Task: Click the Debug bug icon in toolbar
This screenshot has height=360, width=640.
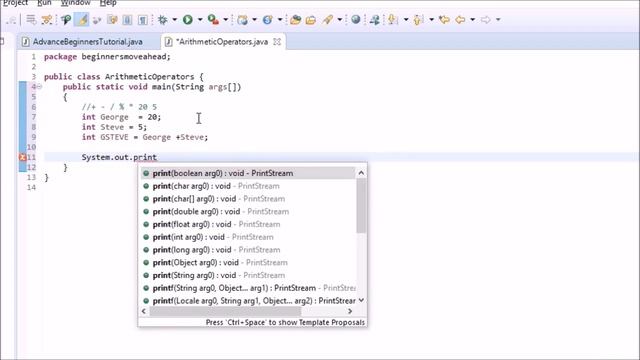Action: pos(163,20)
